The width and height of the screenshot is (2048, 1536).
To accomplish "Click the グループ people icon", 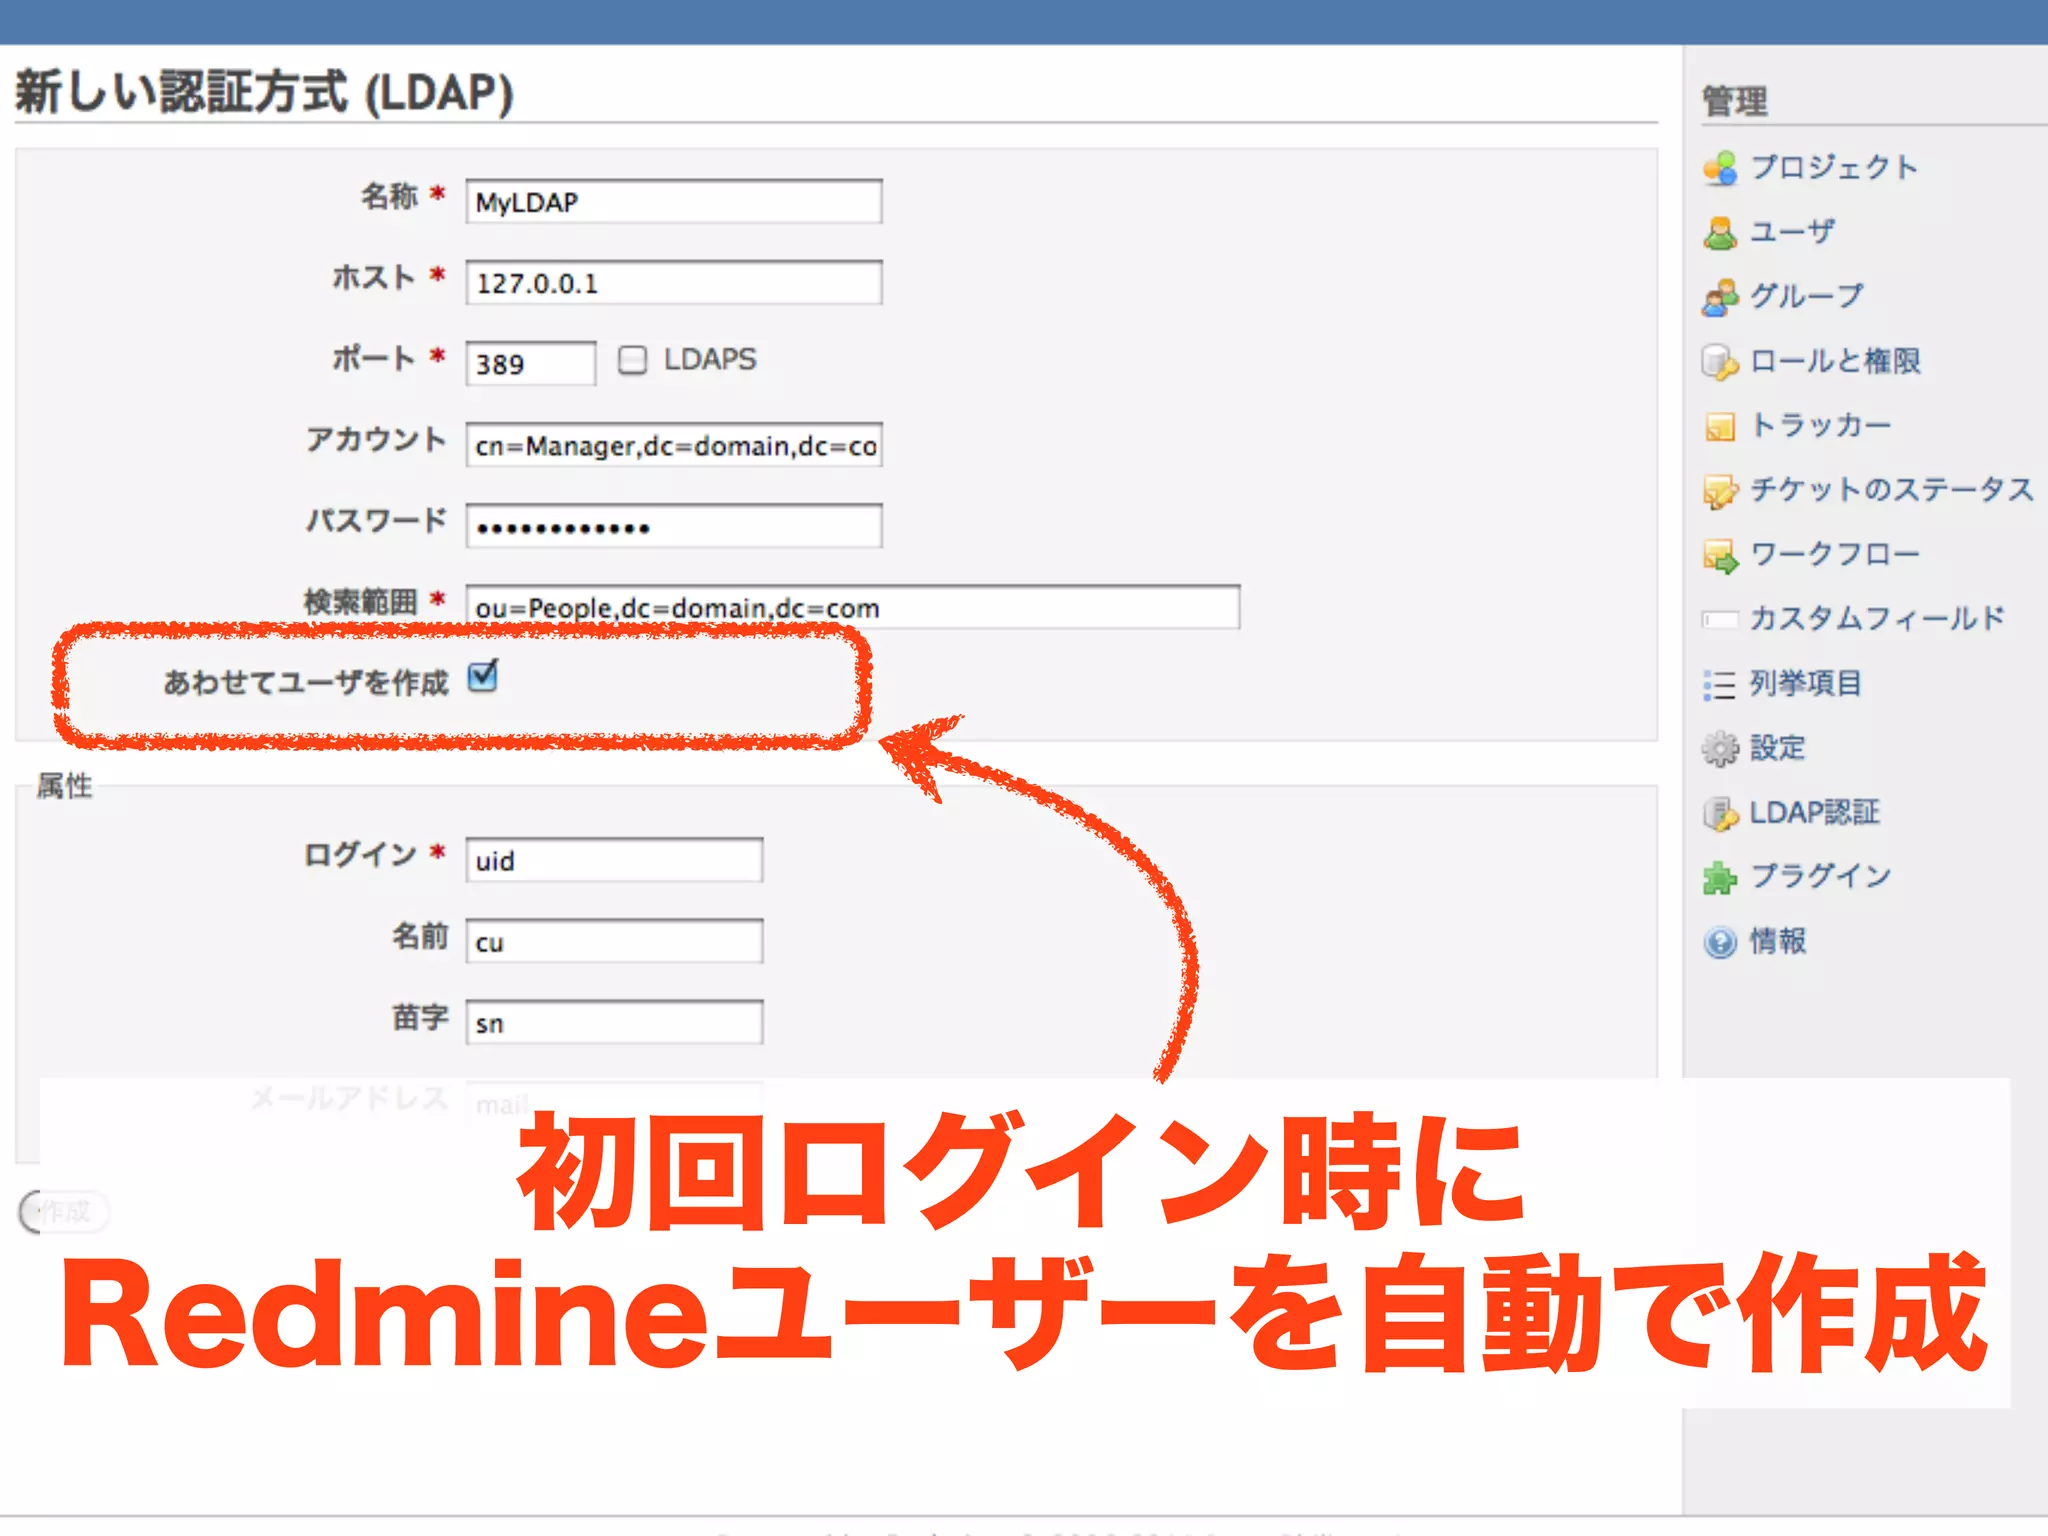I will [x=1720, y=297].
